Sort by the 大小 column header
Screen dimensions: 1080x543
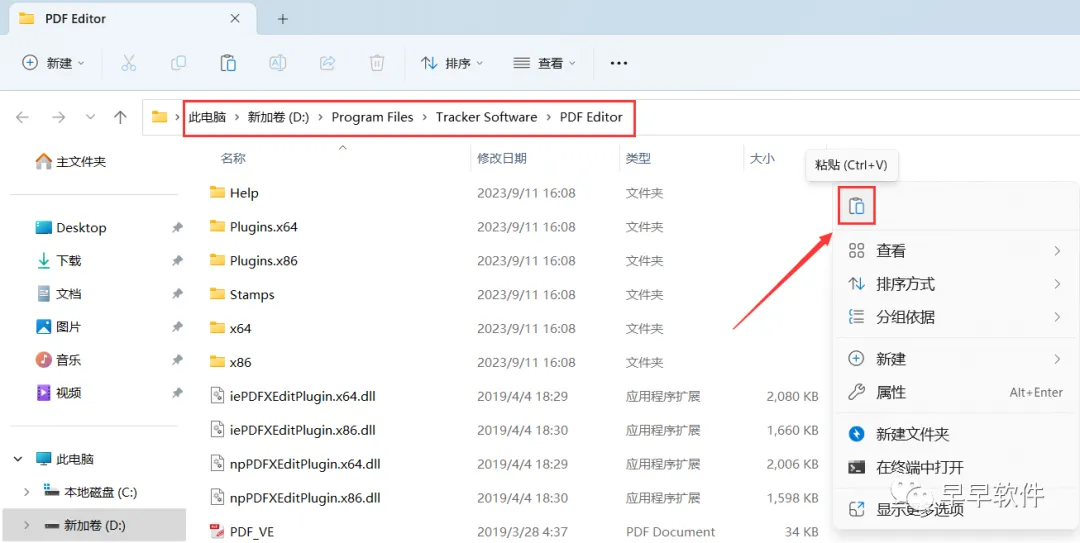762,158
